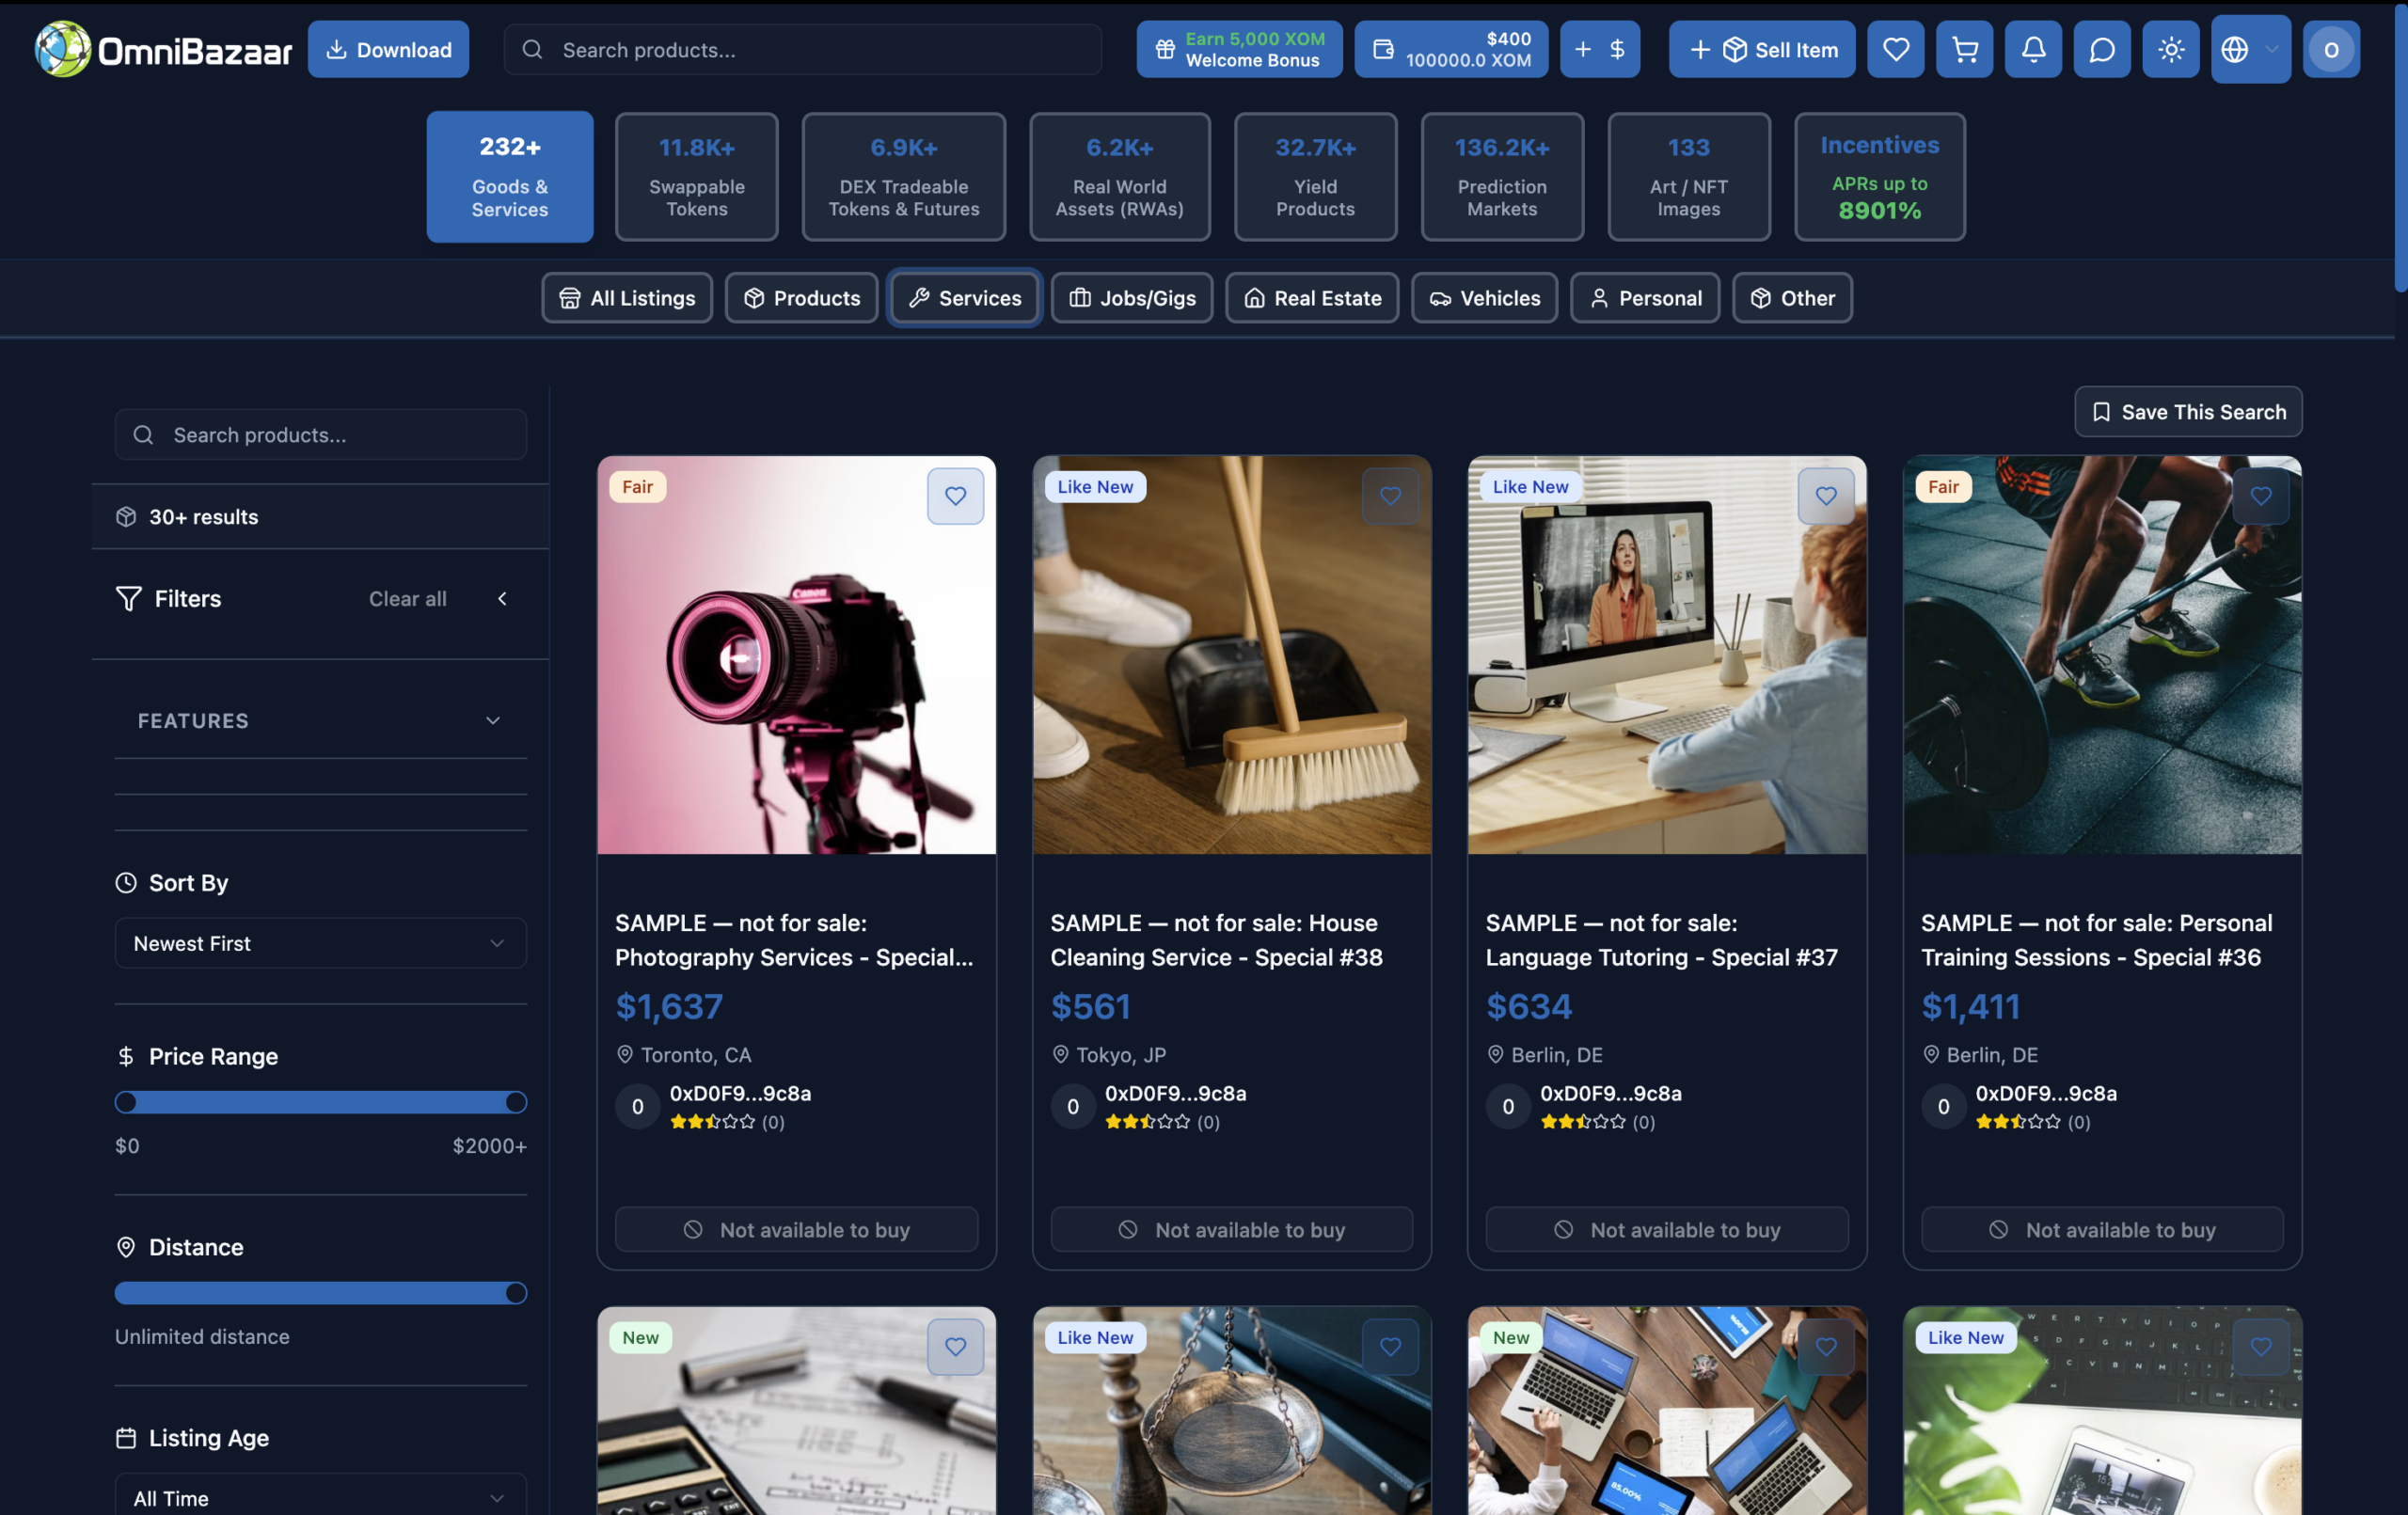2408x1515 pixels.
Task: Switch to Products tab
Action: (x=802, y=298)
